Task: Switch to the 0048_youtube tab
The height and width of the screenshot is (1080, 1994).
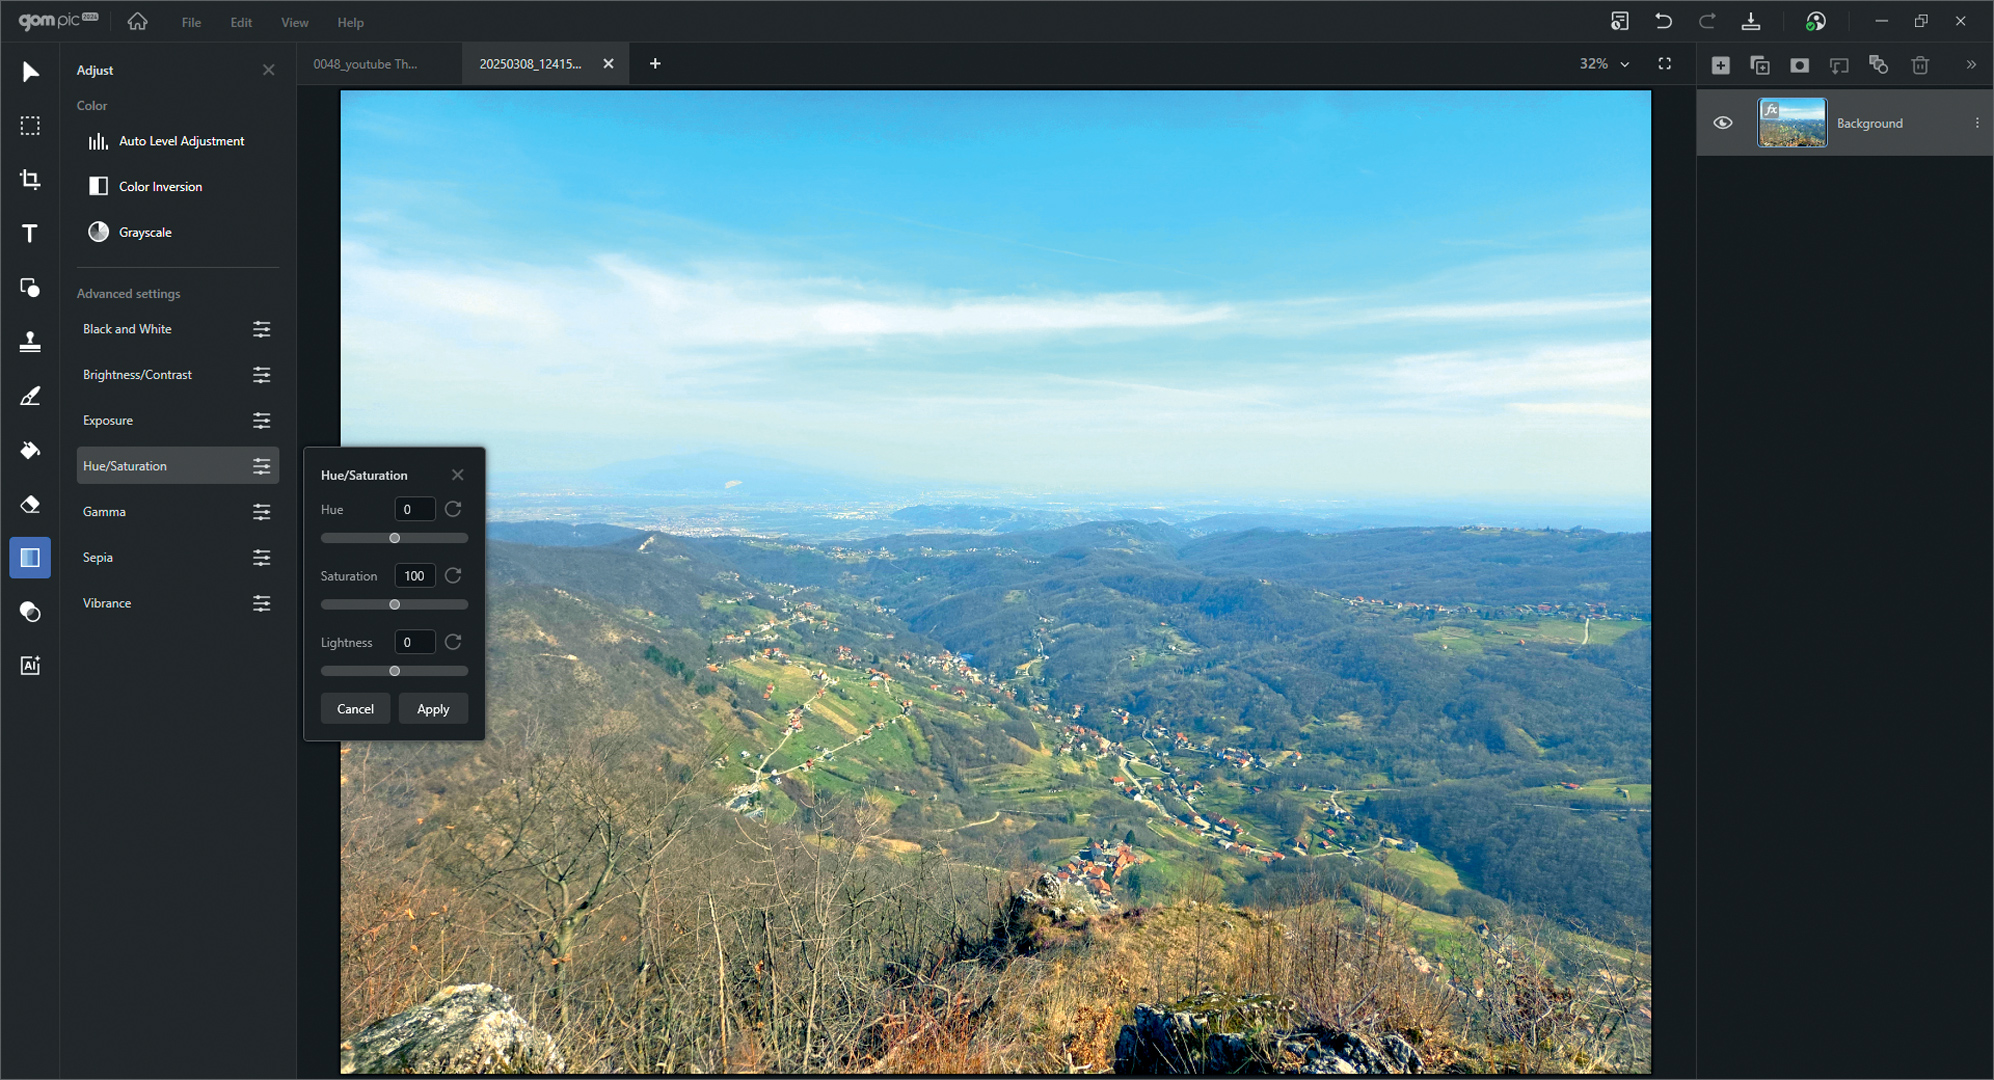Action: (366, 64)
